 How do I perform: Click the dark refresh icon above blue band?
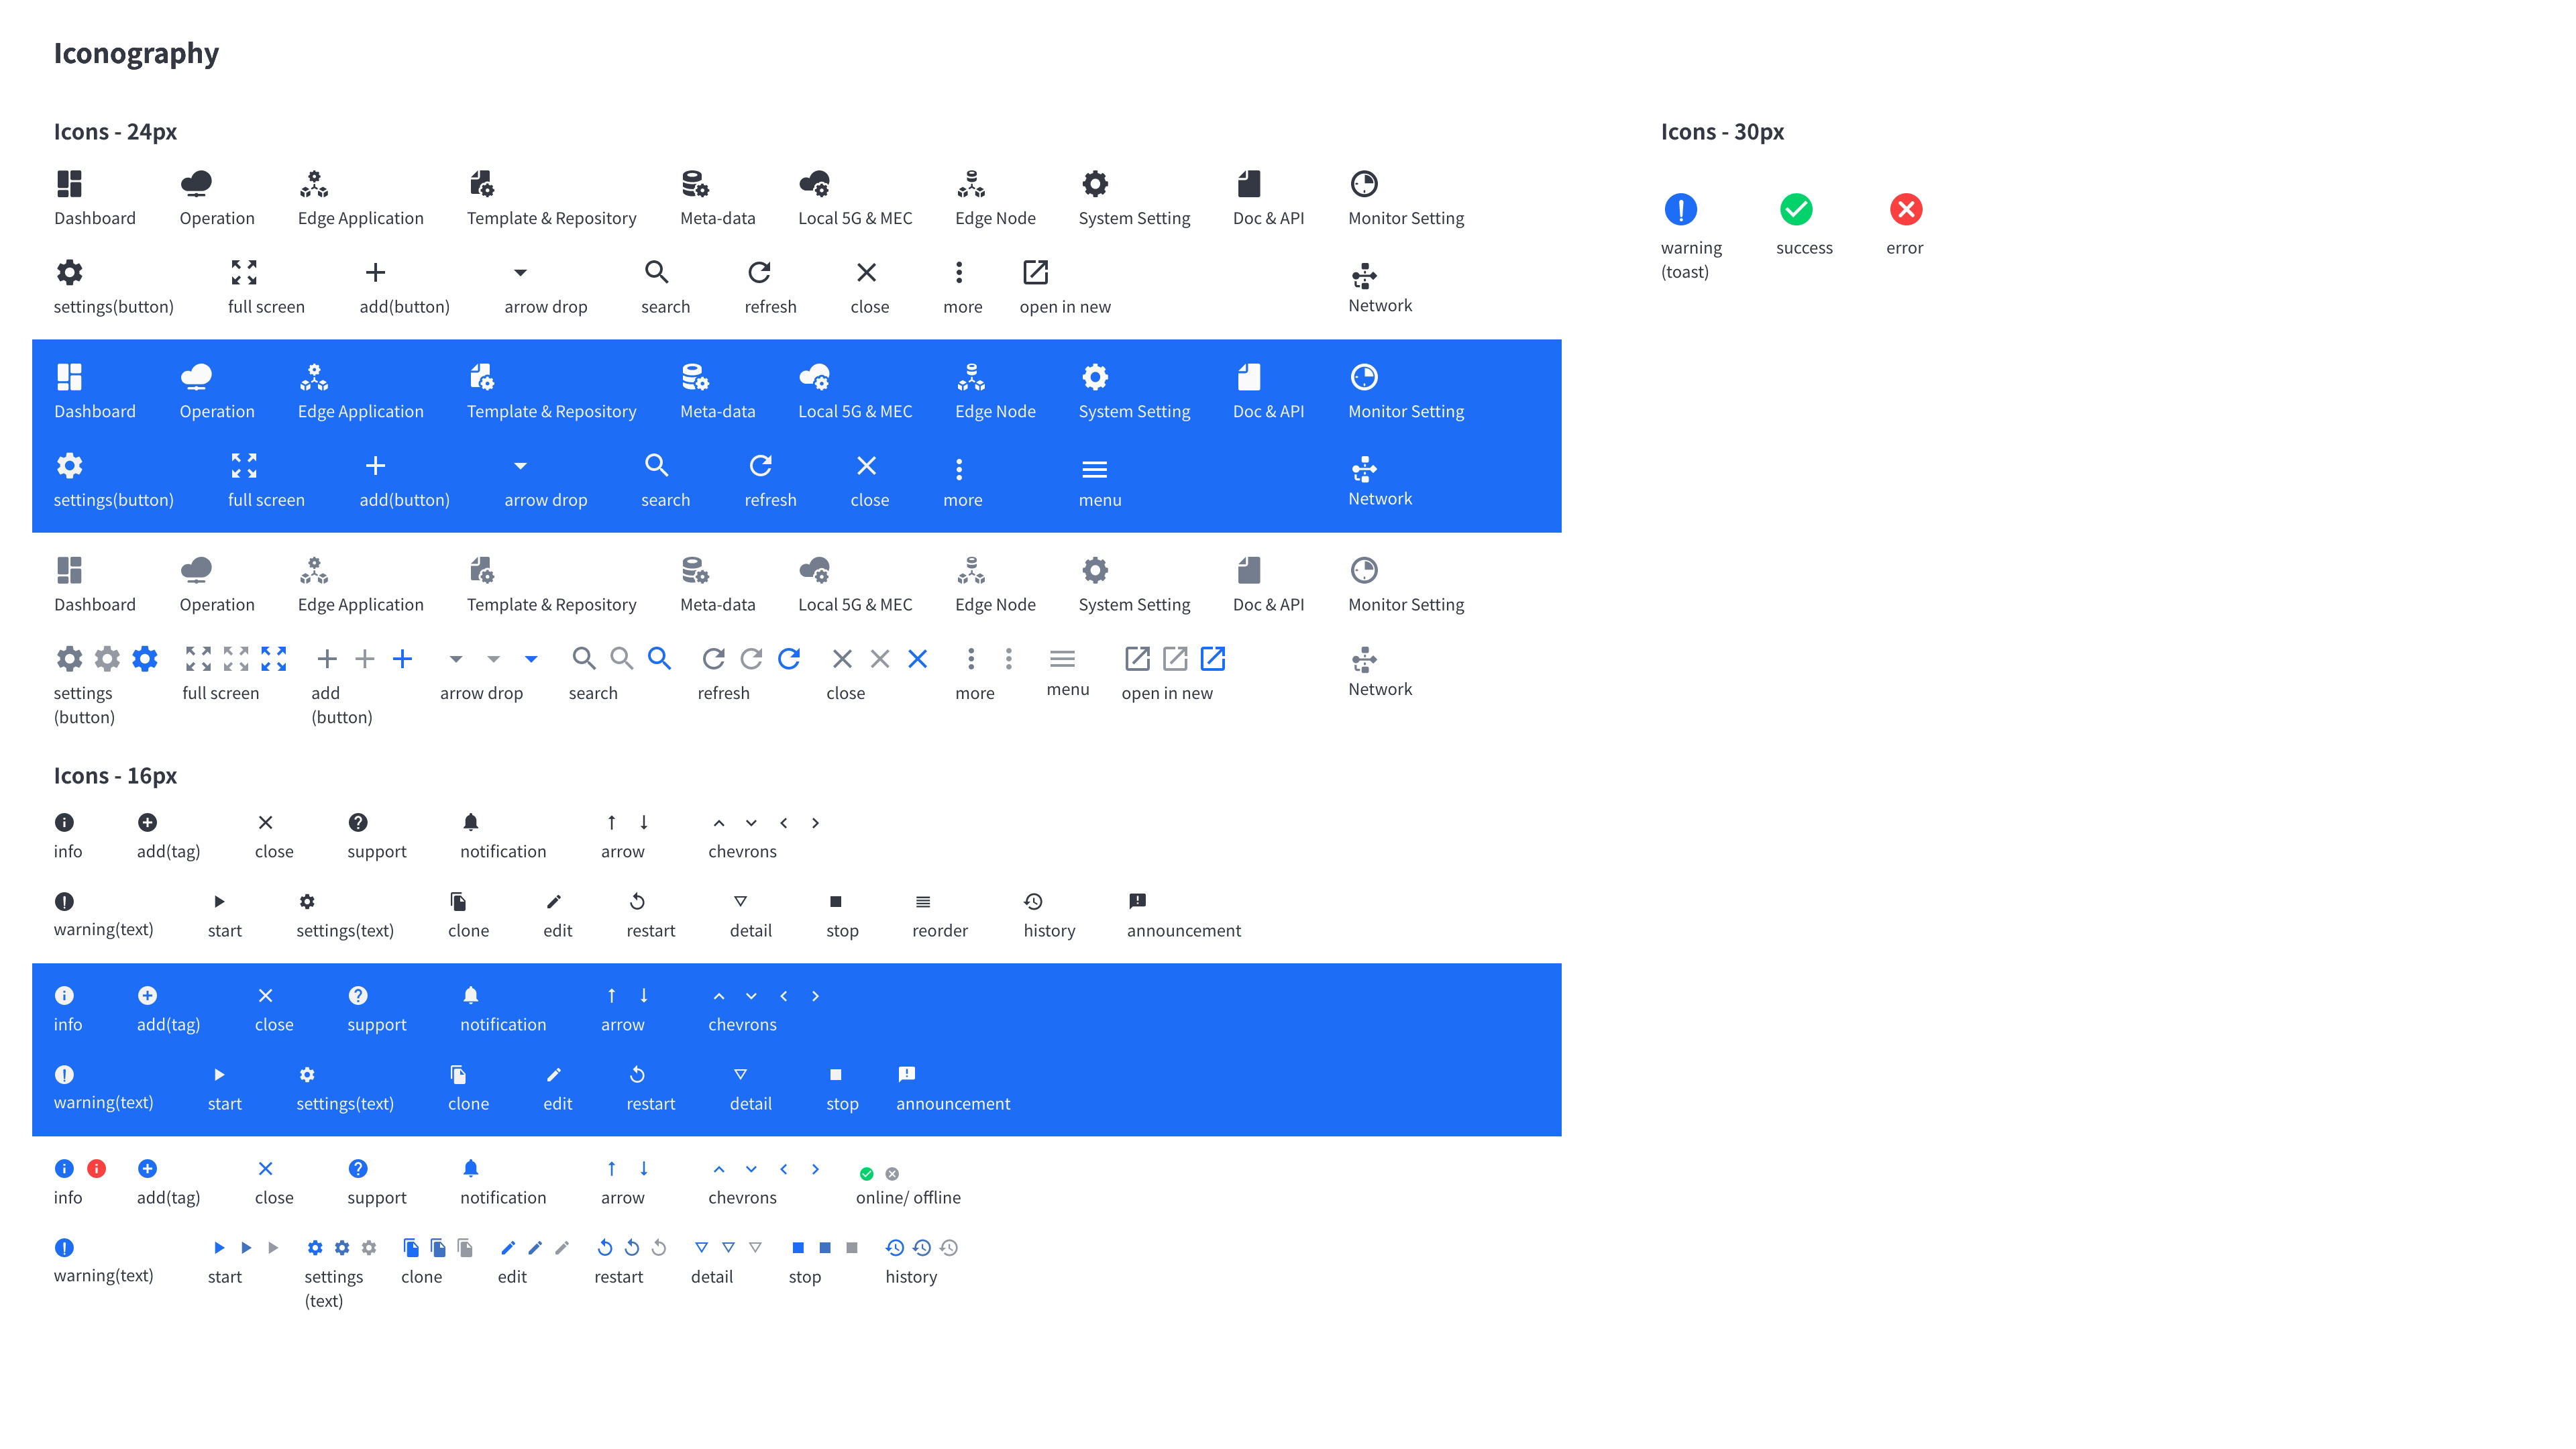click(760, 272)
